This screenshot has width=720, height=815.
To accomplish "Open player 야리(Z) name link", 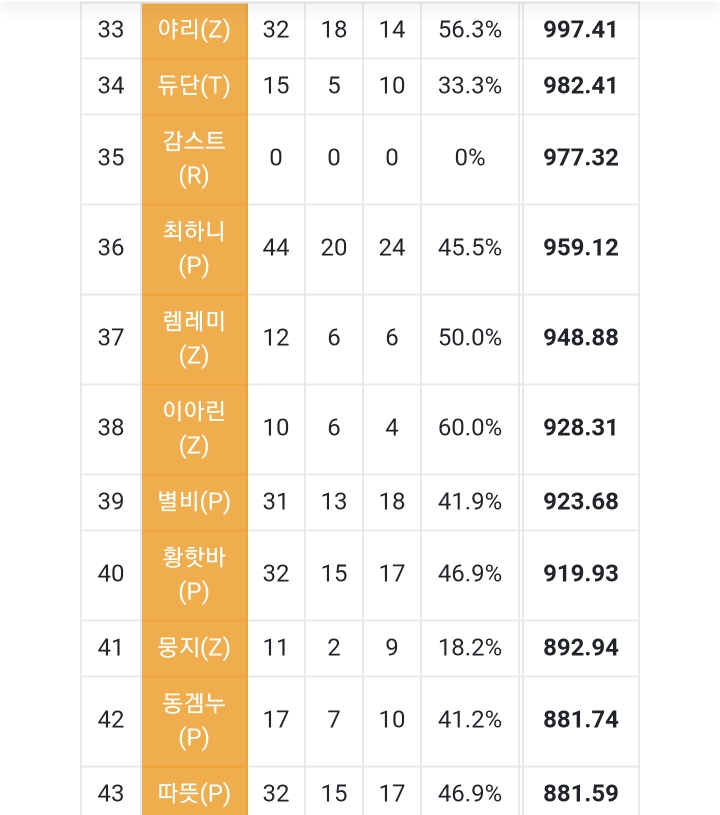I will (194, 30).
